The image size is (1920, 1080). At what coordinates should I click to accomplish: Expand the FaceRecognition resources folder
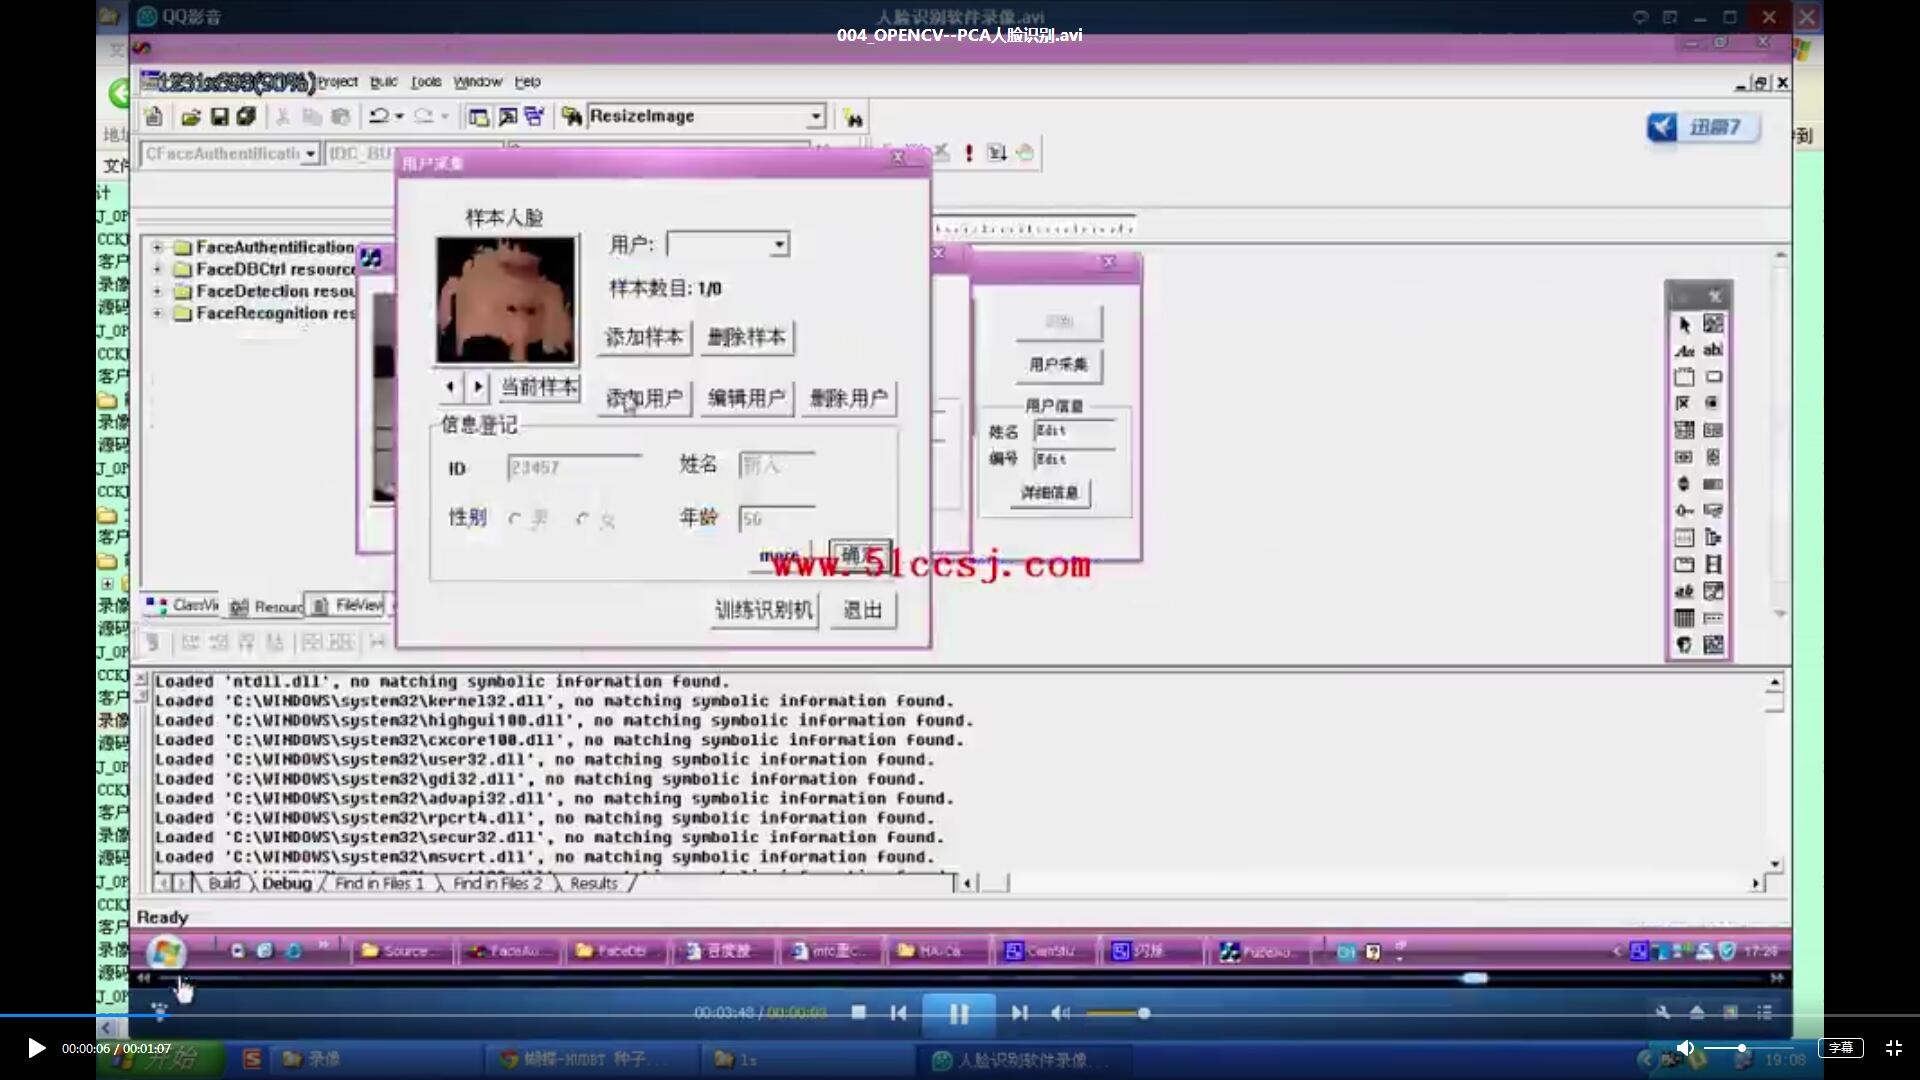[157, 313]
